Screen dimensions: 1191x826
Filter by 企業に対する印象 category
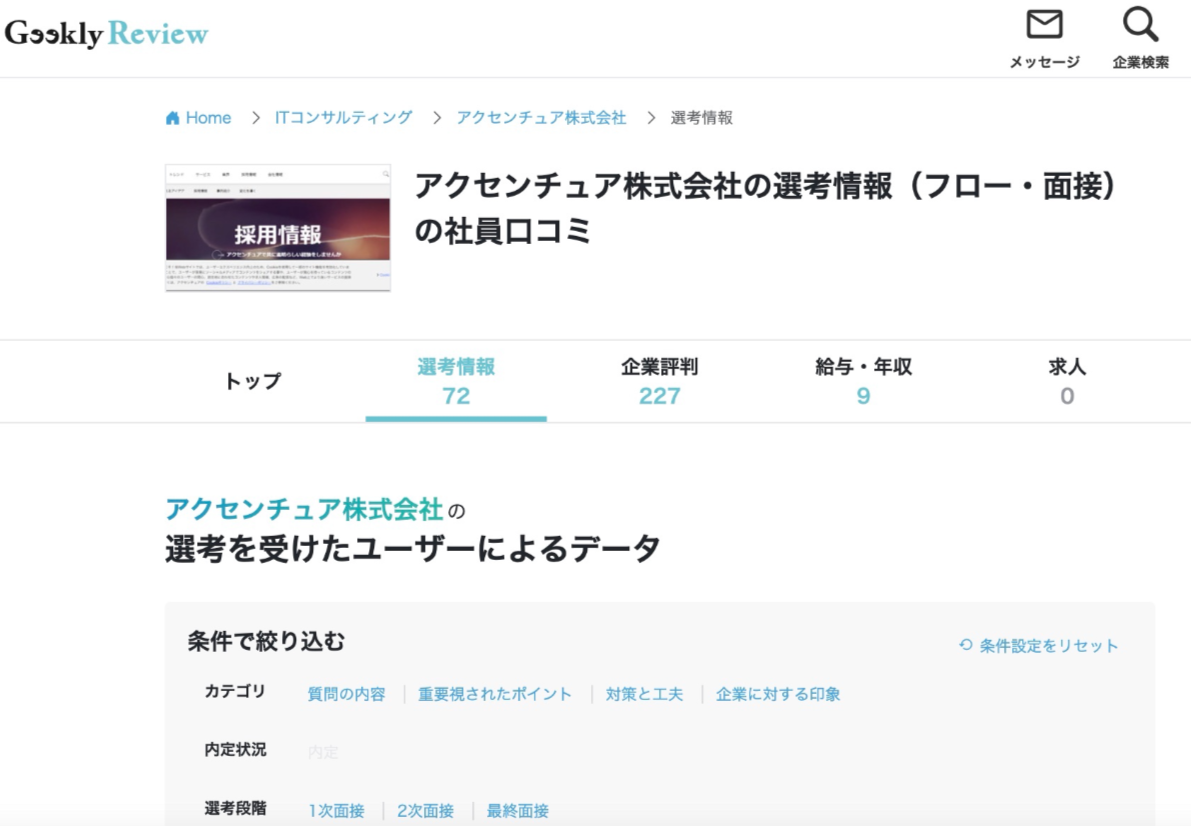point(778,694)
